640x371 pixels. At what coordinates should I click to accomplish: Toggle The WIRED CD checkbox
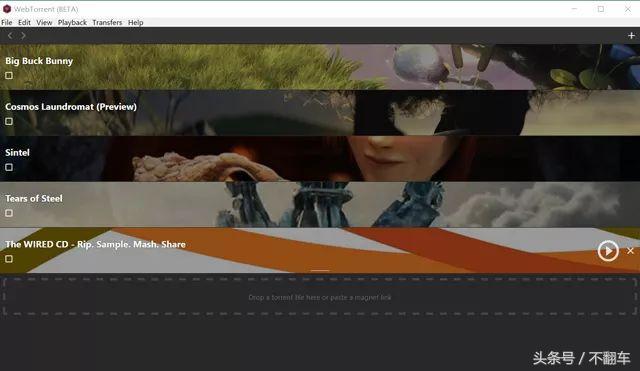pos(9,259)
